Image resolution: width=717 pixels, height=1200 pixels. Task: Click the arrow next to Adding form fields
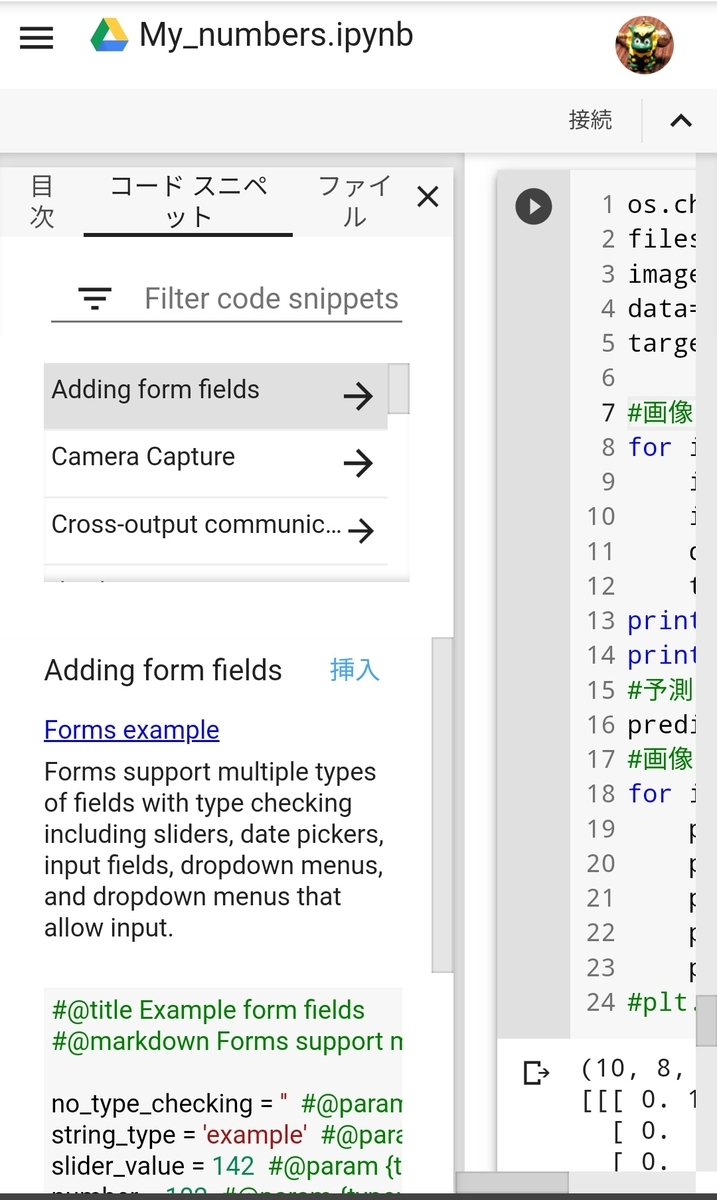pos(358,397)
